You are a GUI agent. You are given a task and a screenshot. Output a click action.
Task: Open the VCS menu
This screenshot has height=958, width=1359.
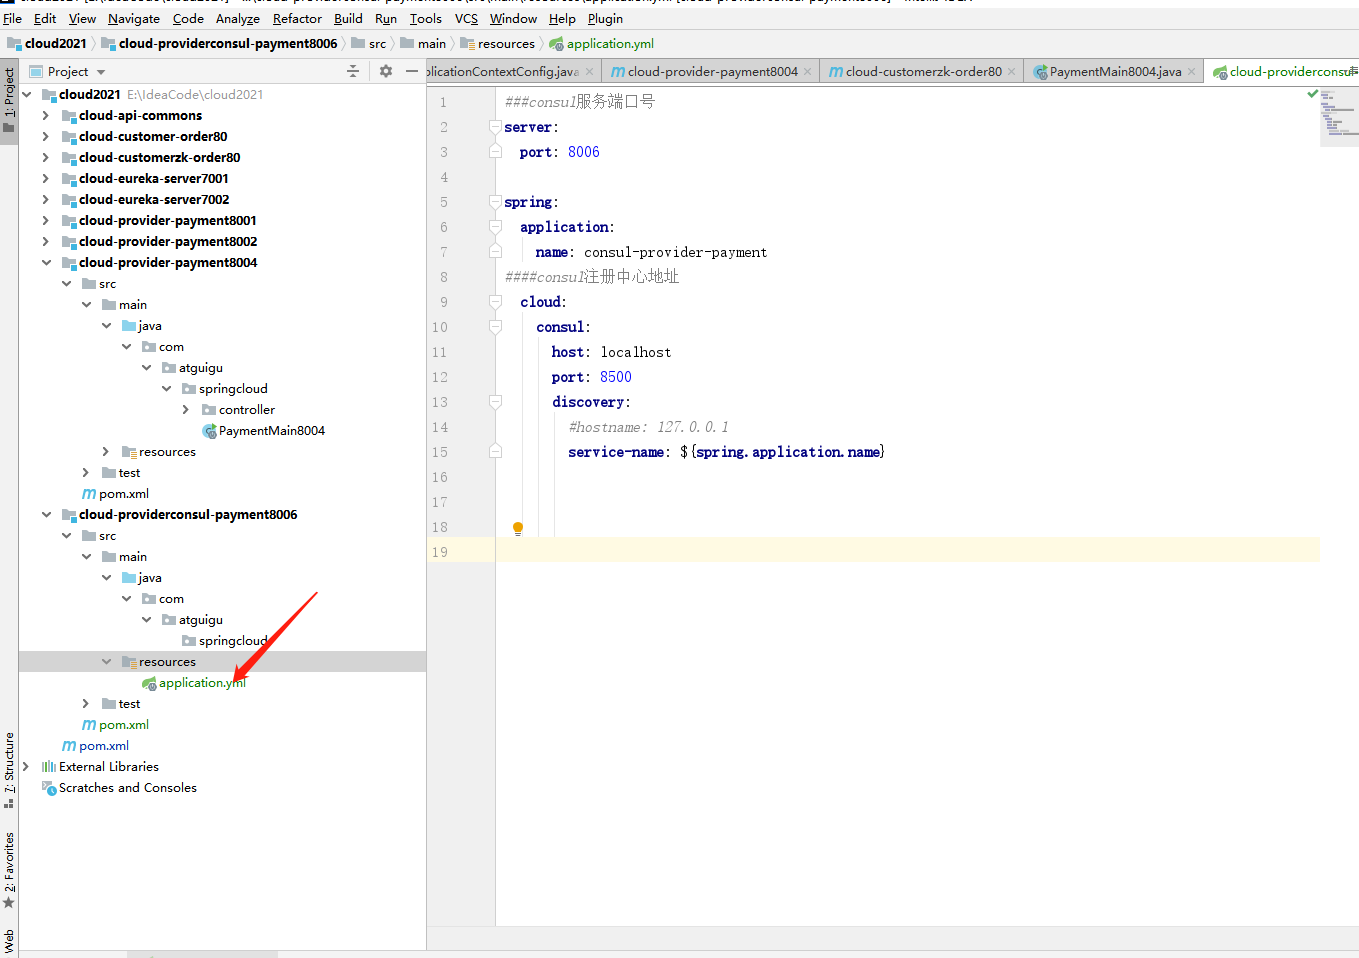(466, 18)
